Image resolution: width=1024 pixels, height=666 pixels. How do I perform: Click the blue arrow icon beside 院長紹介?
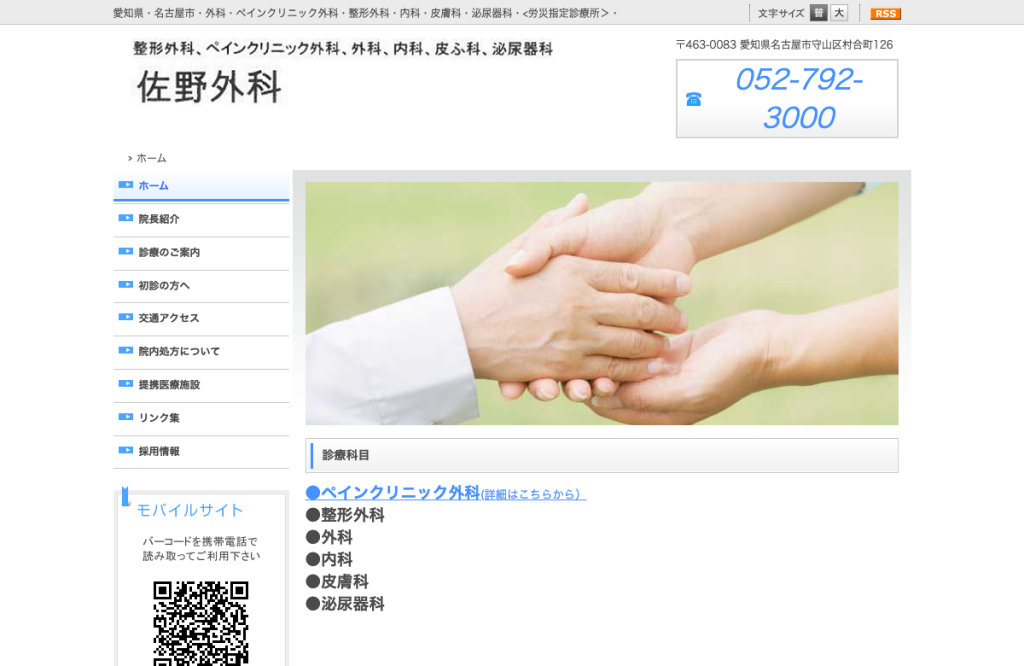pyautogui.click(x=125, y=218)
